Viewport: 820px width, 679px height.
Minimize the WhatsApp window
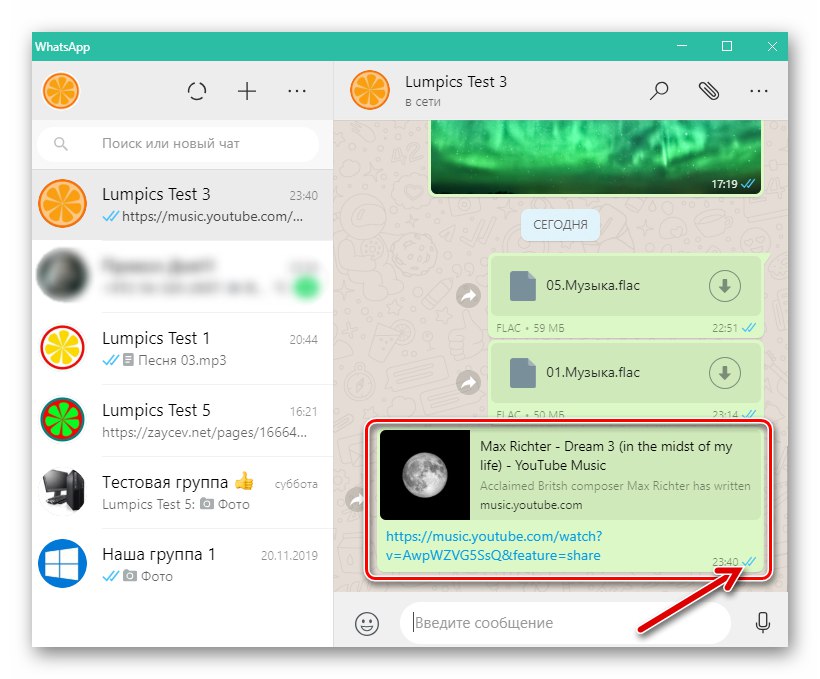click(682, 46)
